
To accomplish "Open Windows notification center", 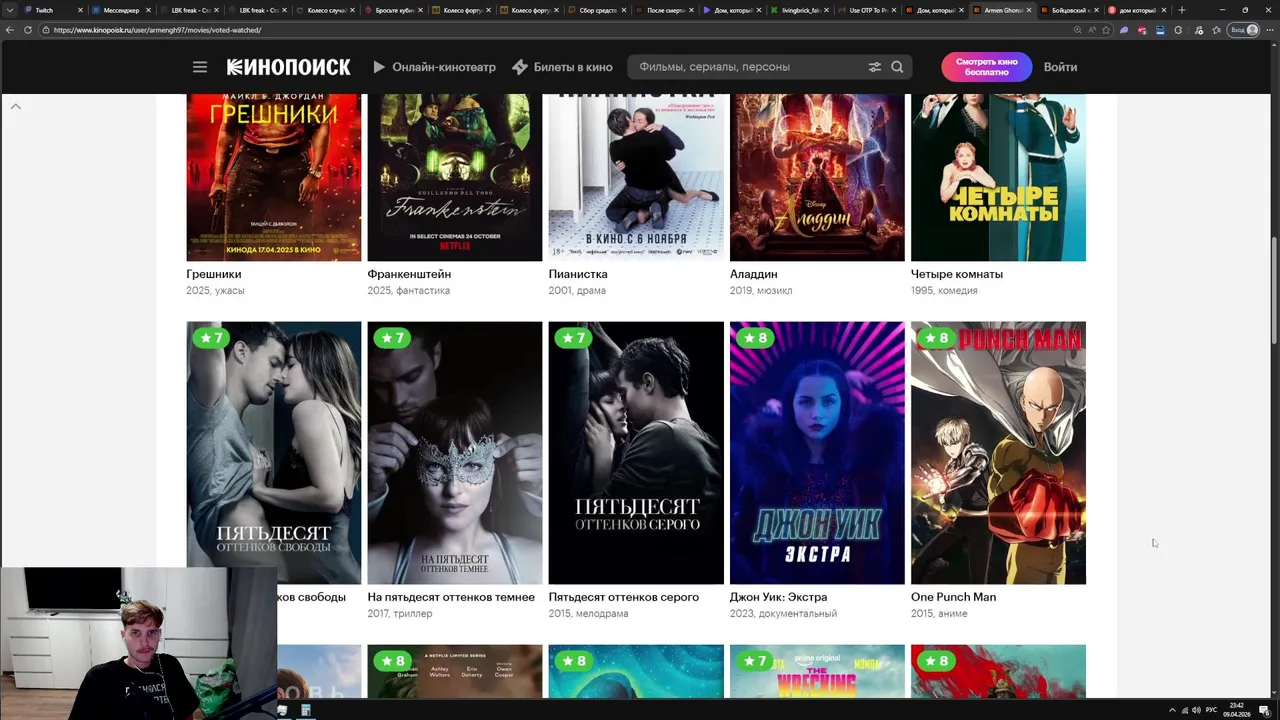I will tap(1265, 710).
